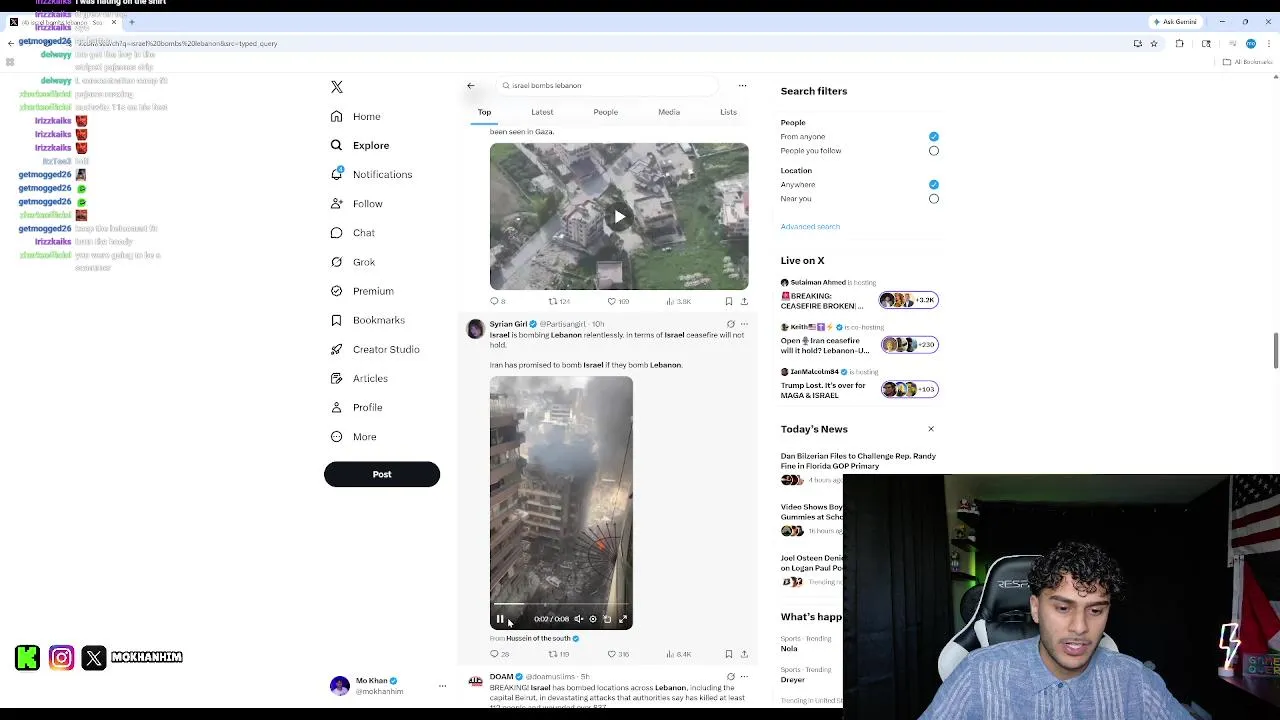Image resolution: width=1280 pixels, height=720 pixels.
Task: Switch to the Lists tab
Action: (728, 112)
